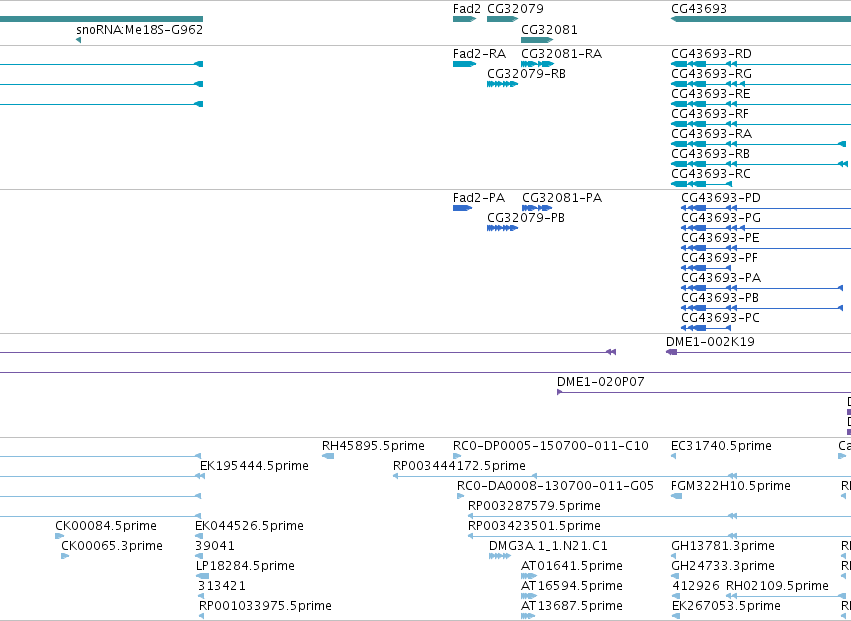The height and width of the screenshot is (621, 851).
Task: Open EST label RP003287579.5prime
Action: click(534, 506)
